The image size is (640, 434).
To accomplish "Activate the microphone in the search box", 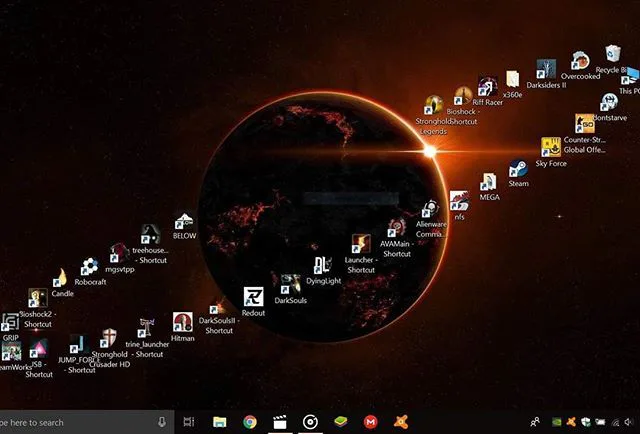I will (x=162, y=422).
